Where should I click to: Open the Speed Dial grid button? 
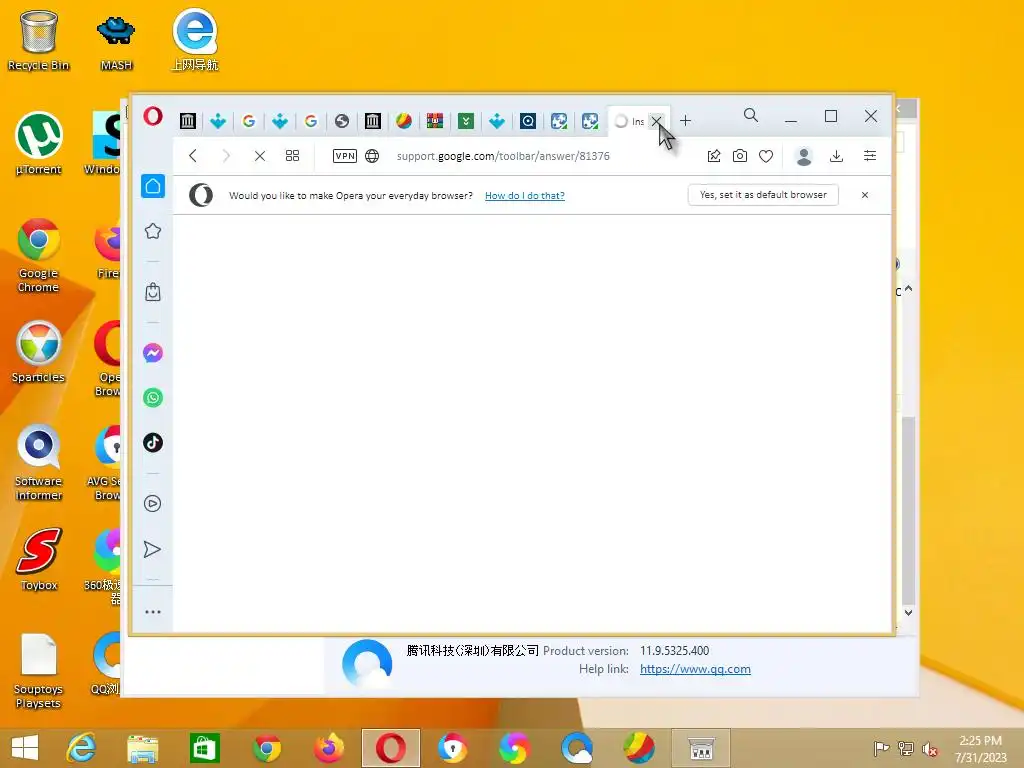click(293, 155)
